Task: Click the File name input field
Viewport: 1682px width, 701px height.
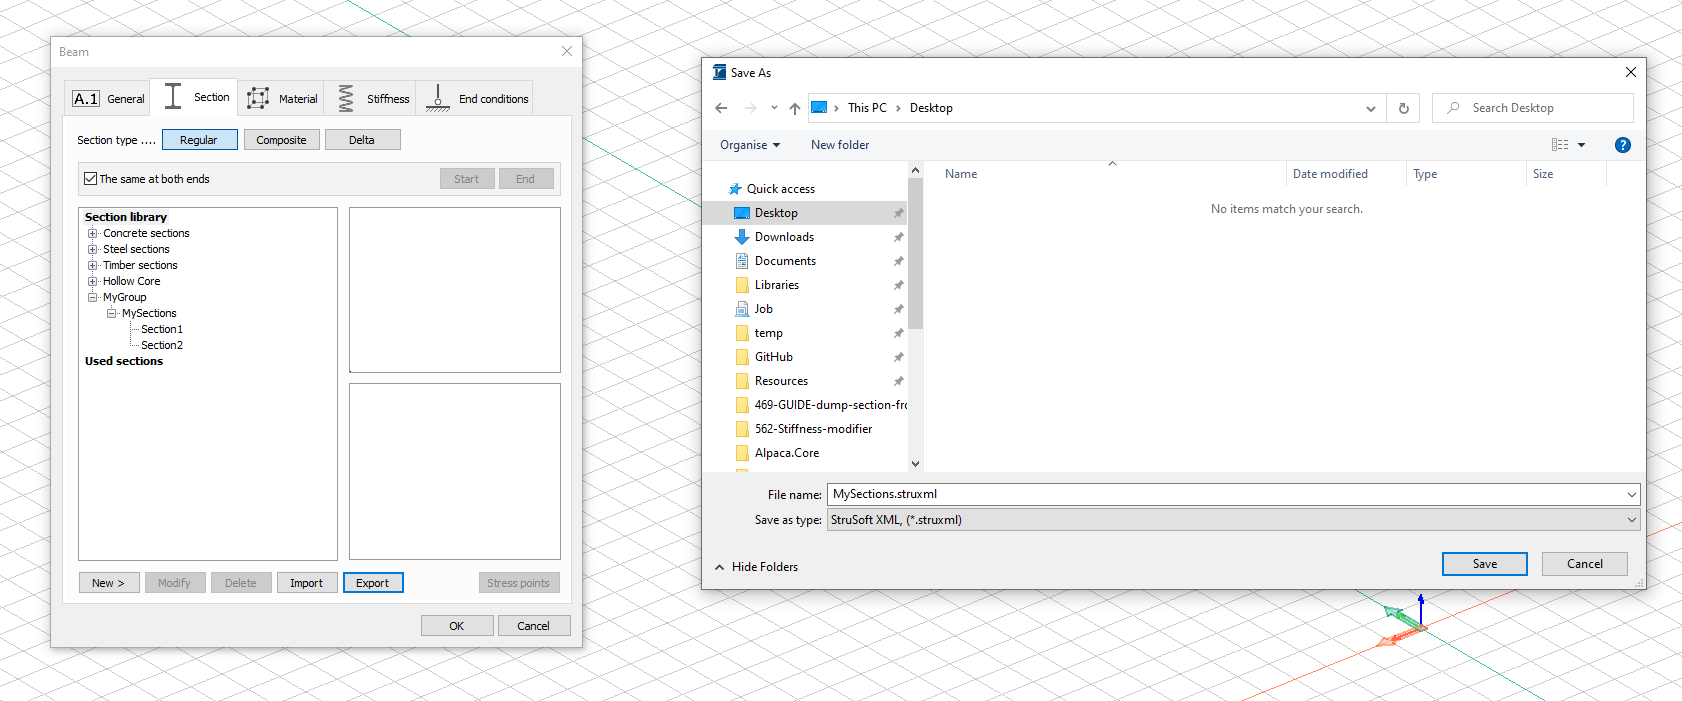Action: click(1225, 494)
